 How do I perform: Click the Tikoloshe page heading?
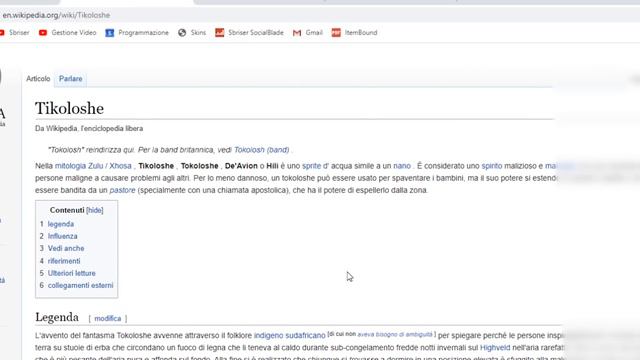pyautogui.click(x=69, y=108)
